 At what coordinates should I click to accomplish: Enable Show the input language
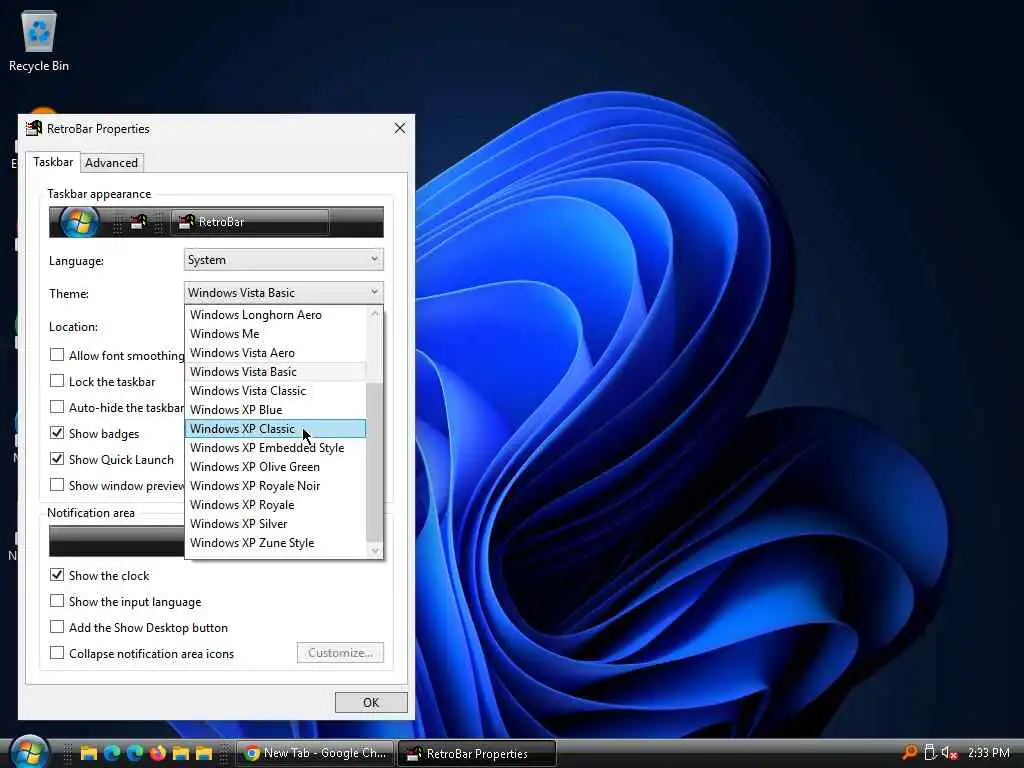coord(57,601)
